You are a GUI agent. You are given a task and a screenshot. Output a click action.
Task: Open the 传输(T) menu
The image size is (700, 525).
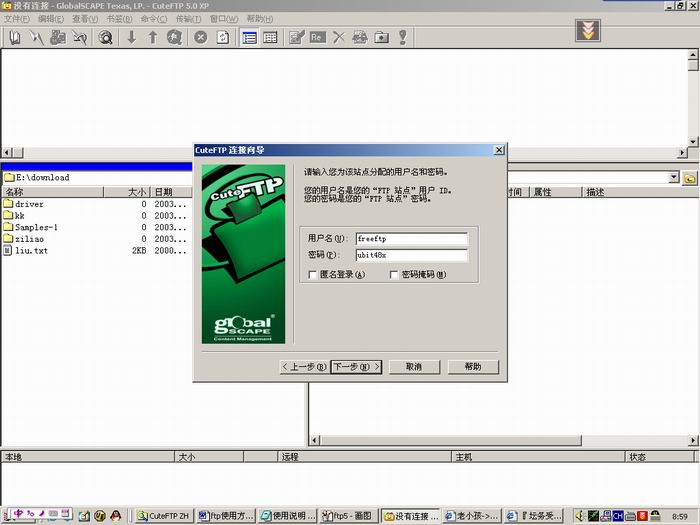pyautogui.click(x=188, y=19)
